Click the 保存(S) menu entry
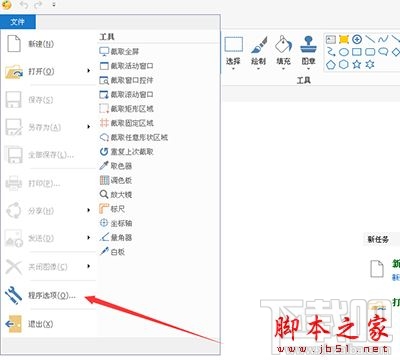The height and width of the screenshot is (360, 400). [41, 100]
